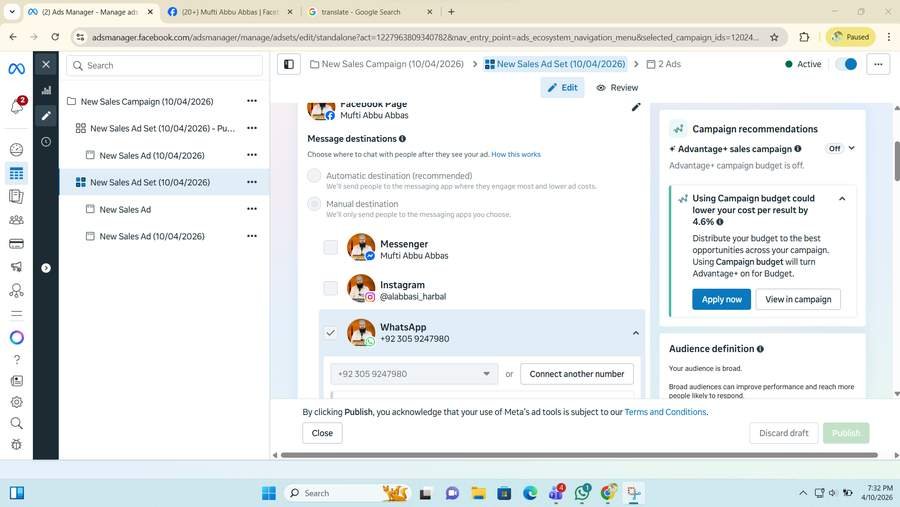Open the +92 305 9247980 number dropdown
Image resolution: width=900 pixels, height=507 pixels.
(413, 374)
